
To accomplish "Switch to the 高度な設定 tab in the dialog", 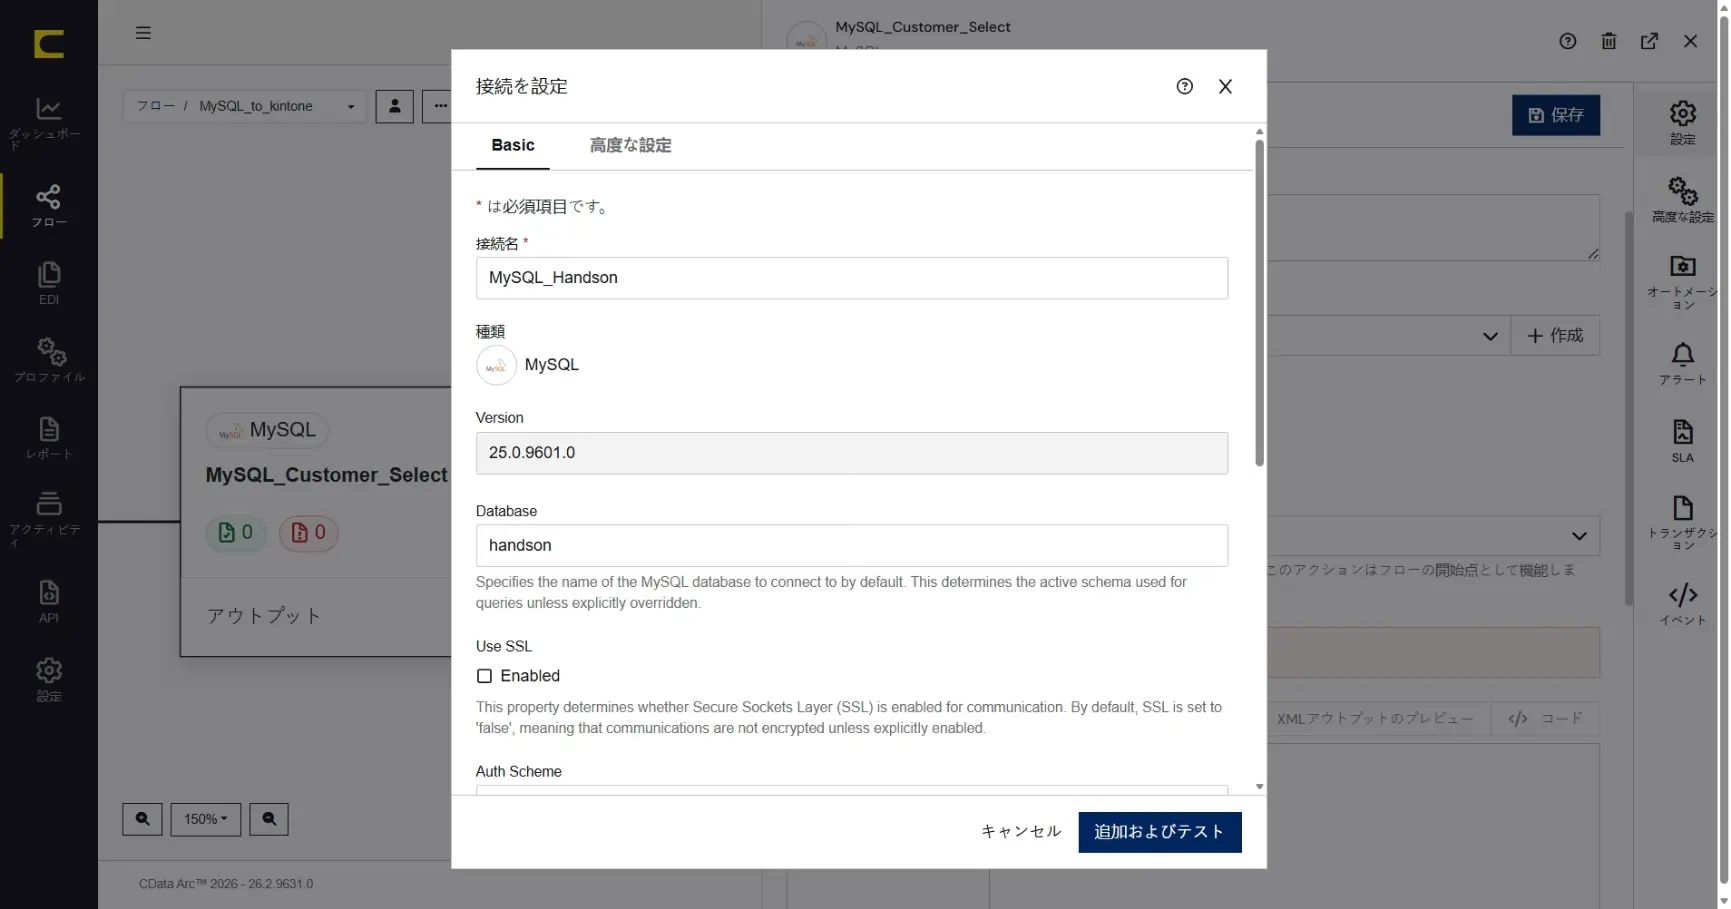I will (x=630, y=146).
